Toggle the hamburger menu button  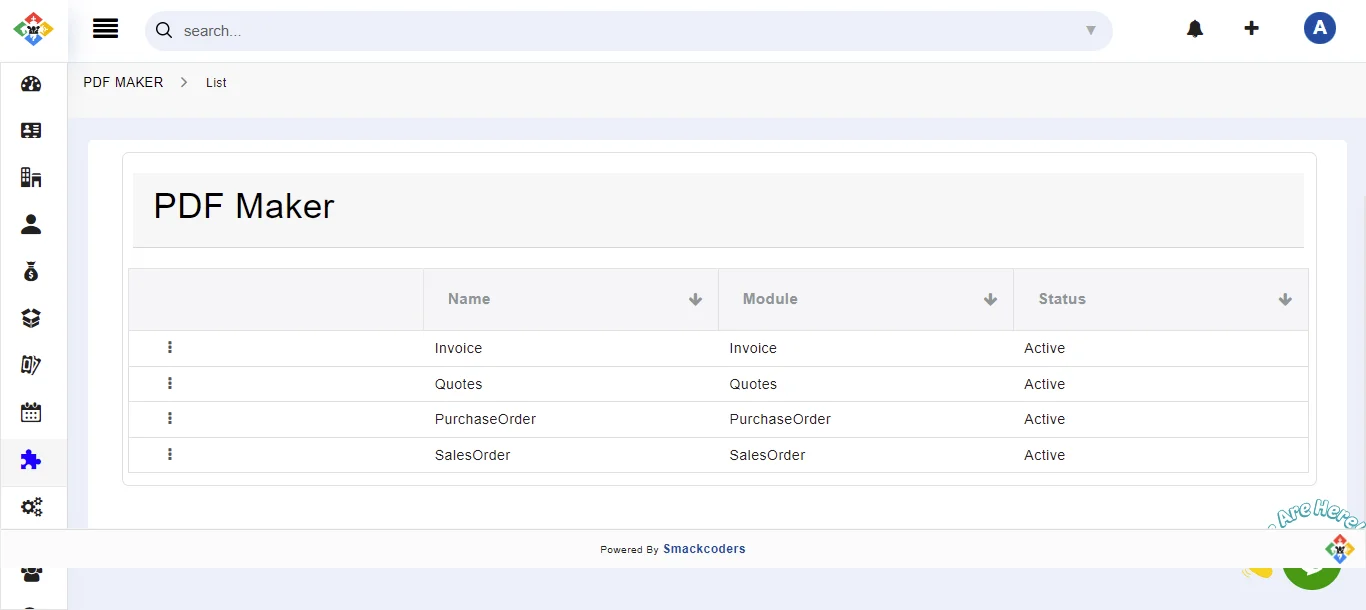point(105,29)
